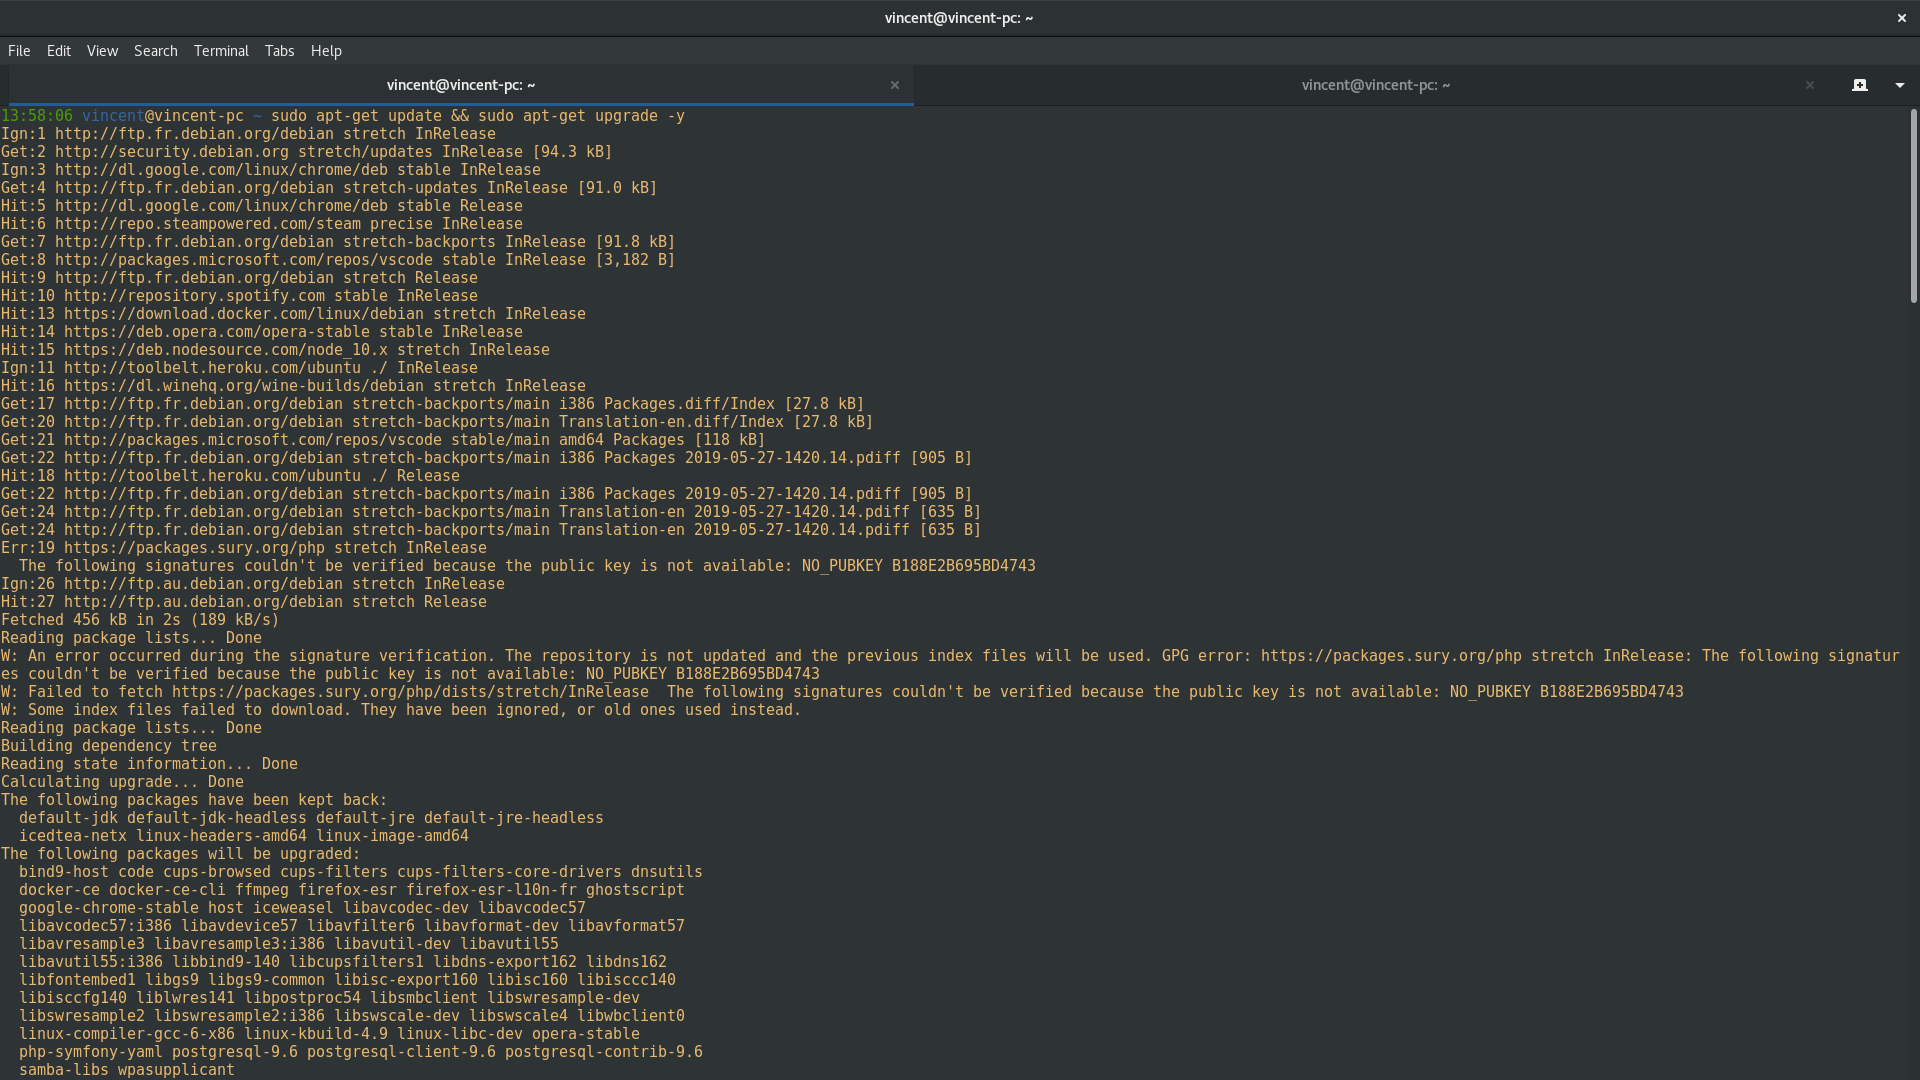Close the terminal window
The image size is (1920, 1080).
(1902, 18)
